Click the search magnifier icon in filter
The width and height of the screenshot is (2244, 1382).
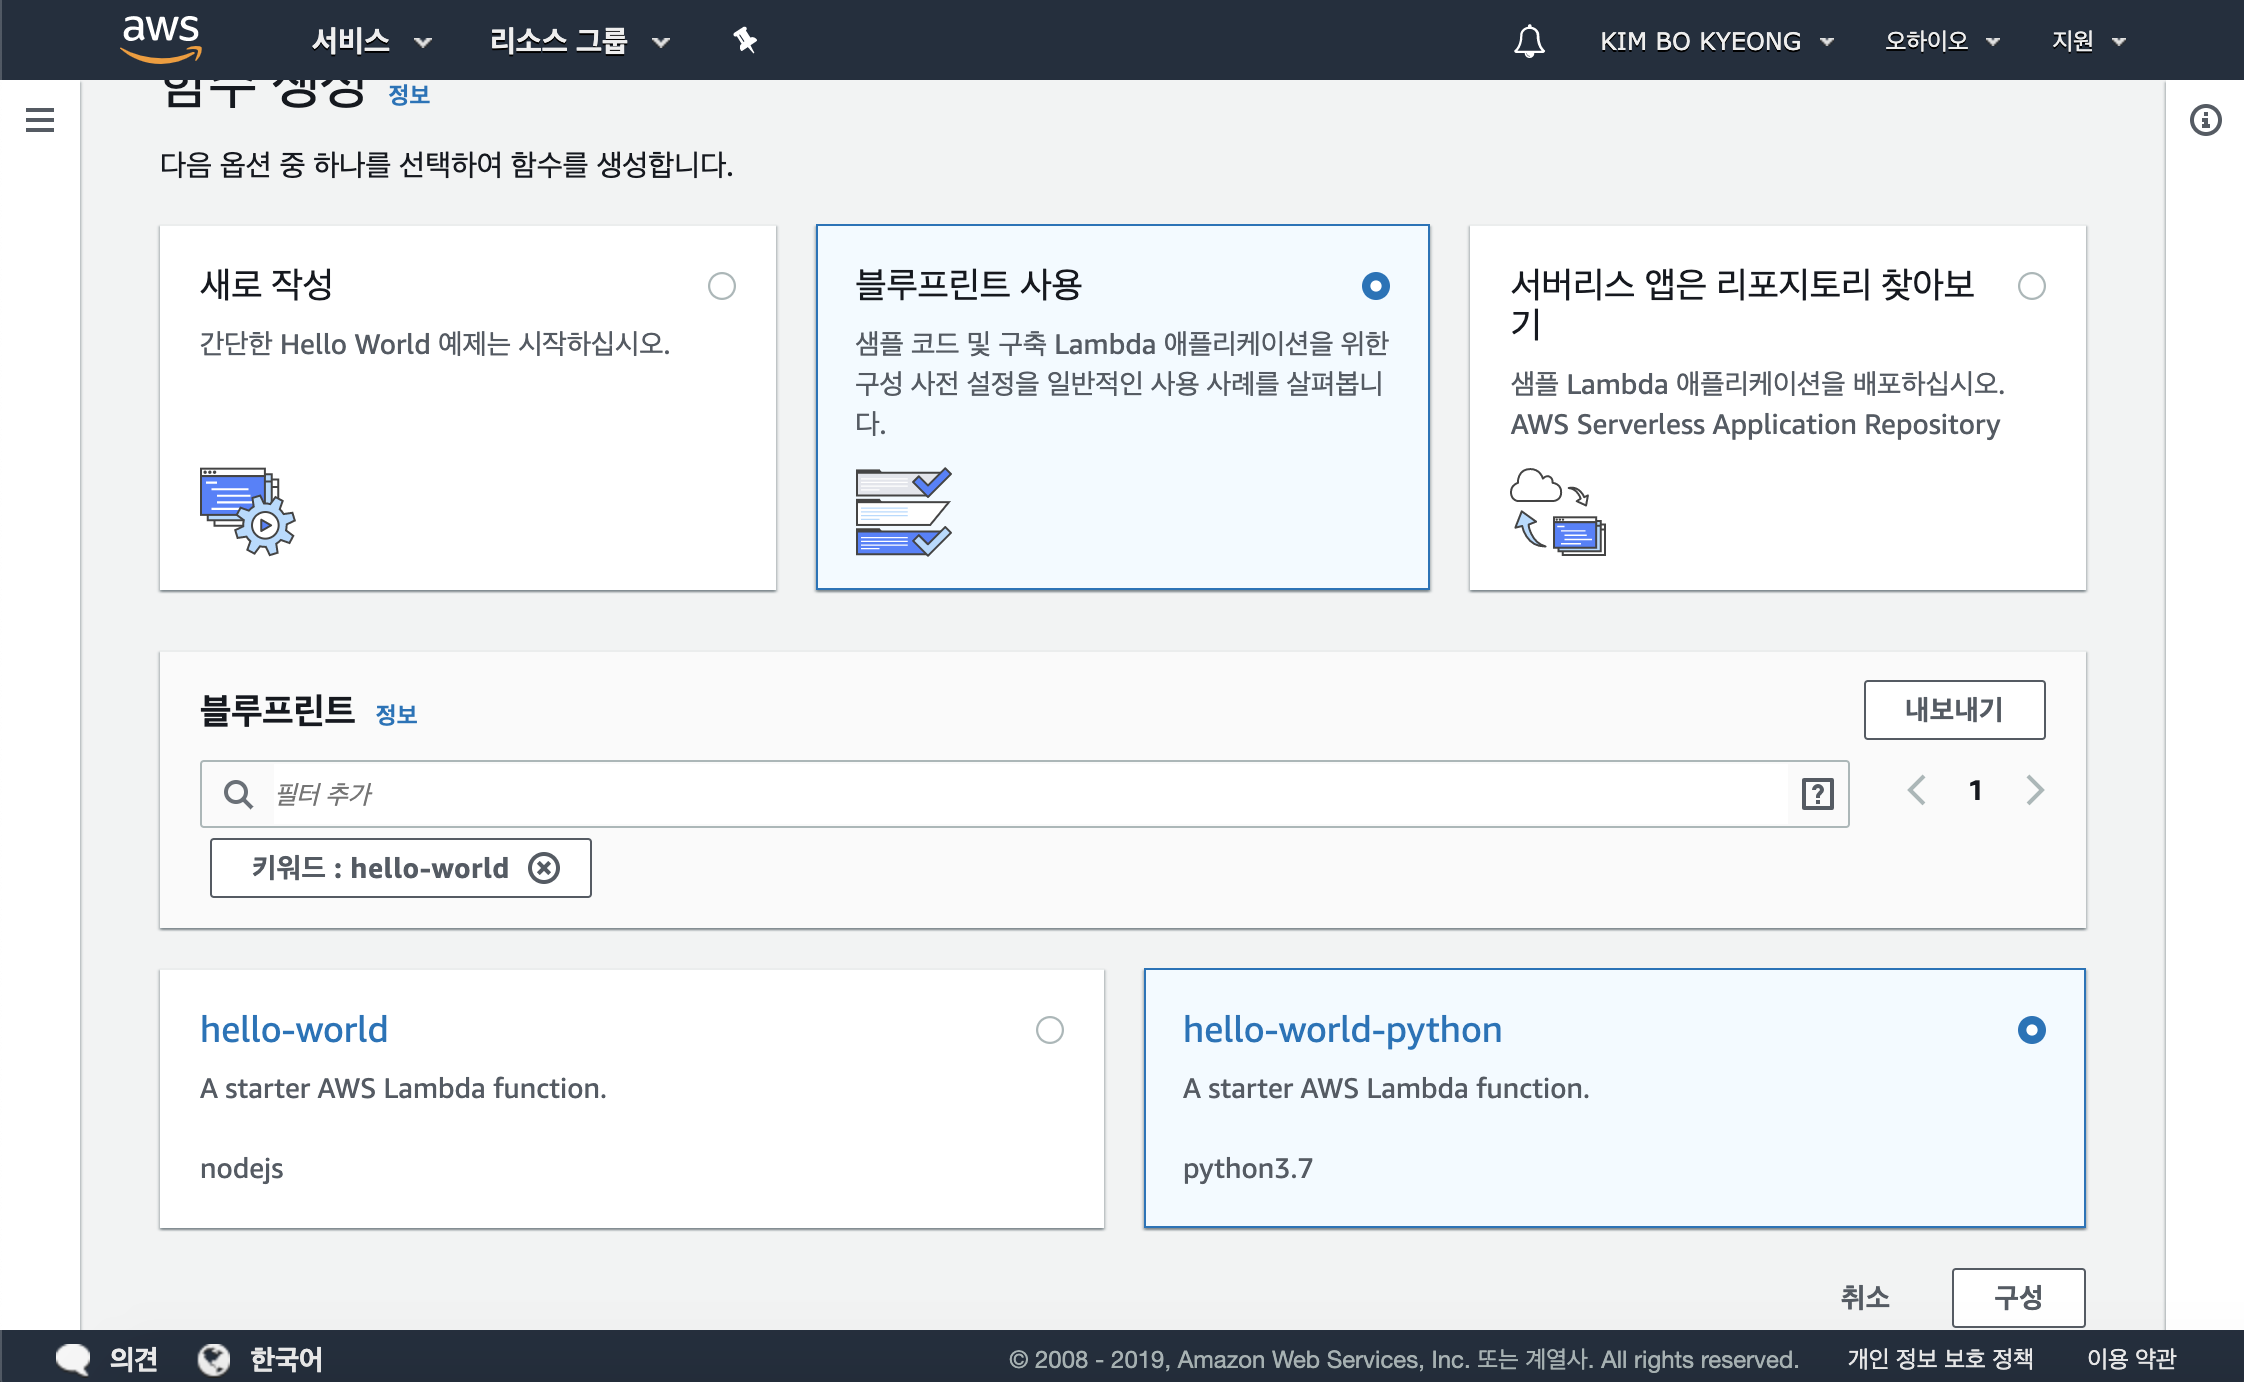click(x=238, y=794)
